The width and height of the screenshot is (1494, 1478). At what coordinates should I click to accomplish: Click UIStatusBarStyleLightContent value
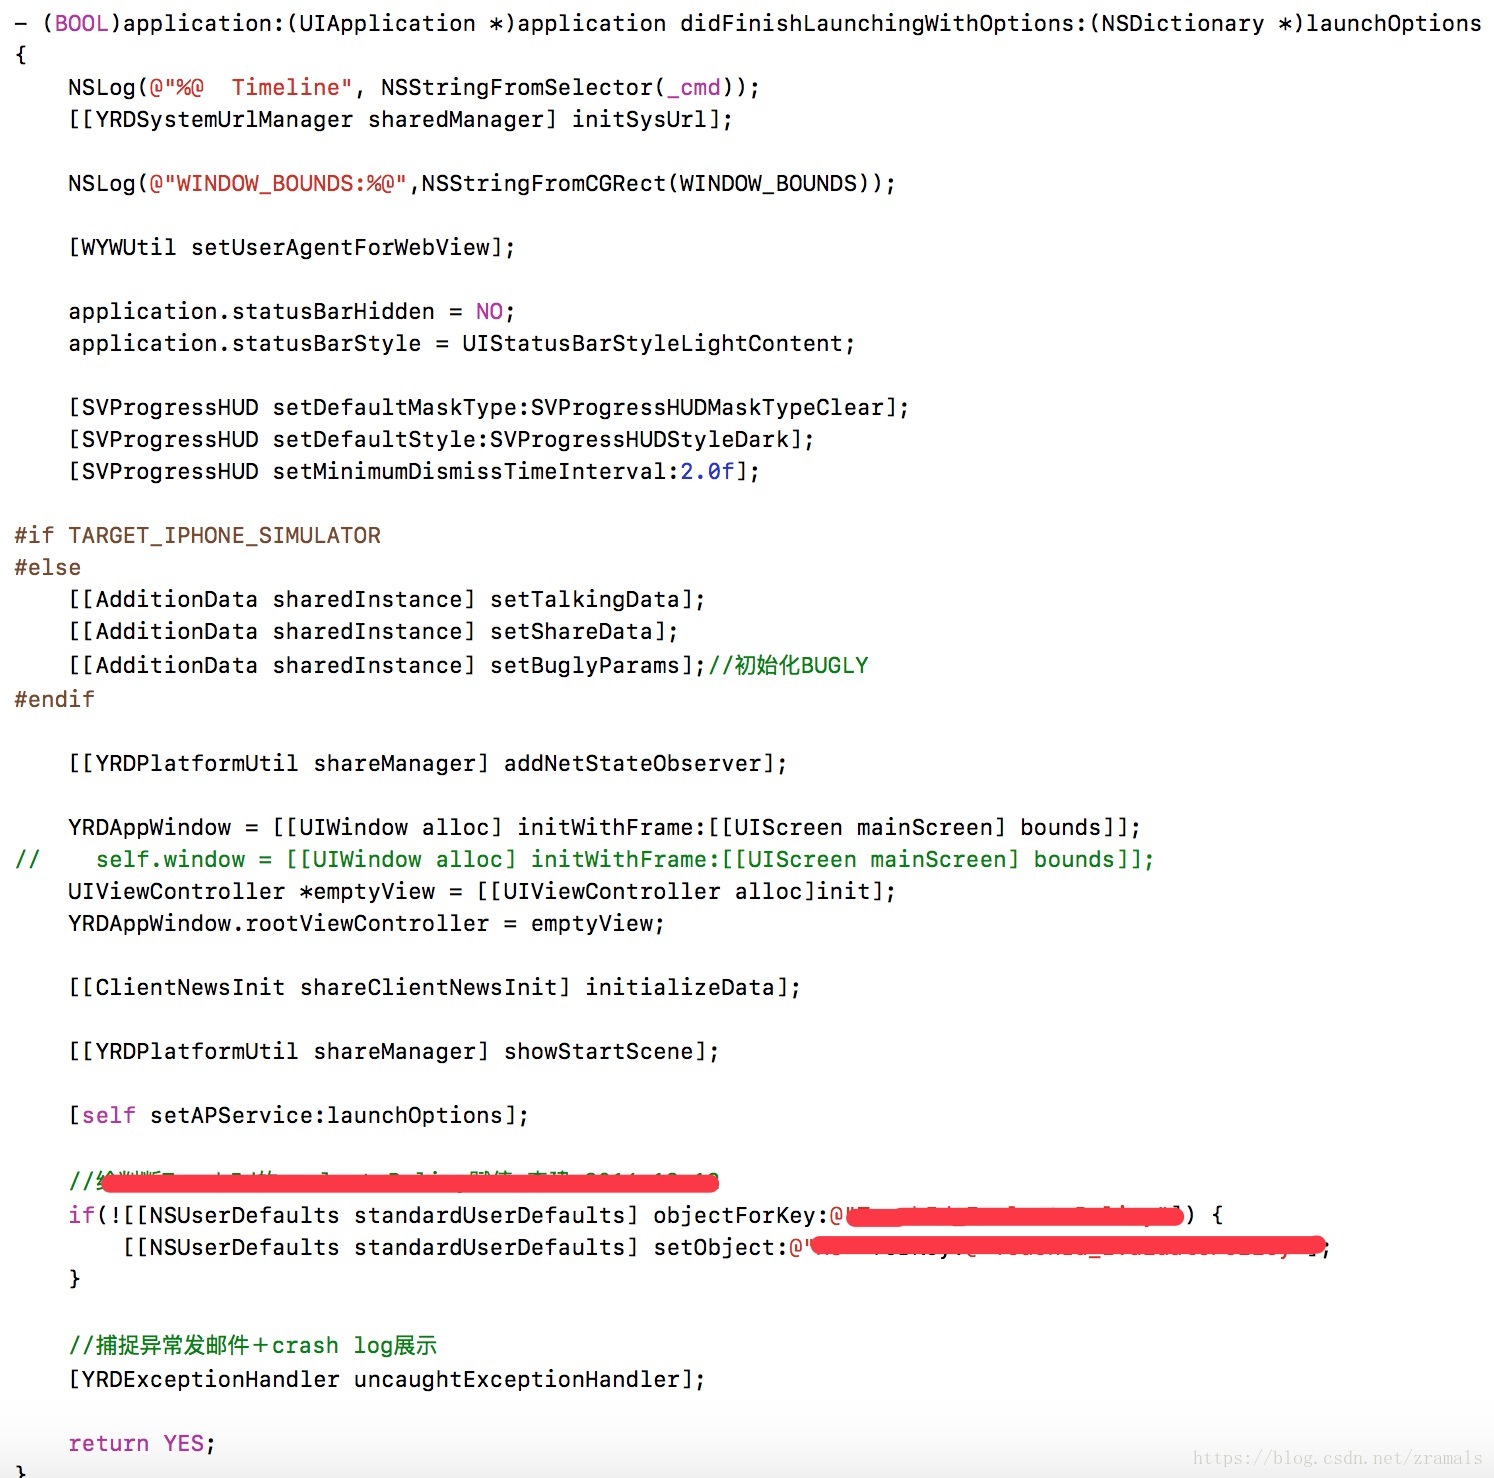point(653,344)
